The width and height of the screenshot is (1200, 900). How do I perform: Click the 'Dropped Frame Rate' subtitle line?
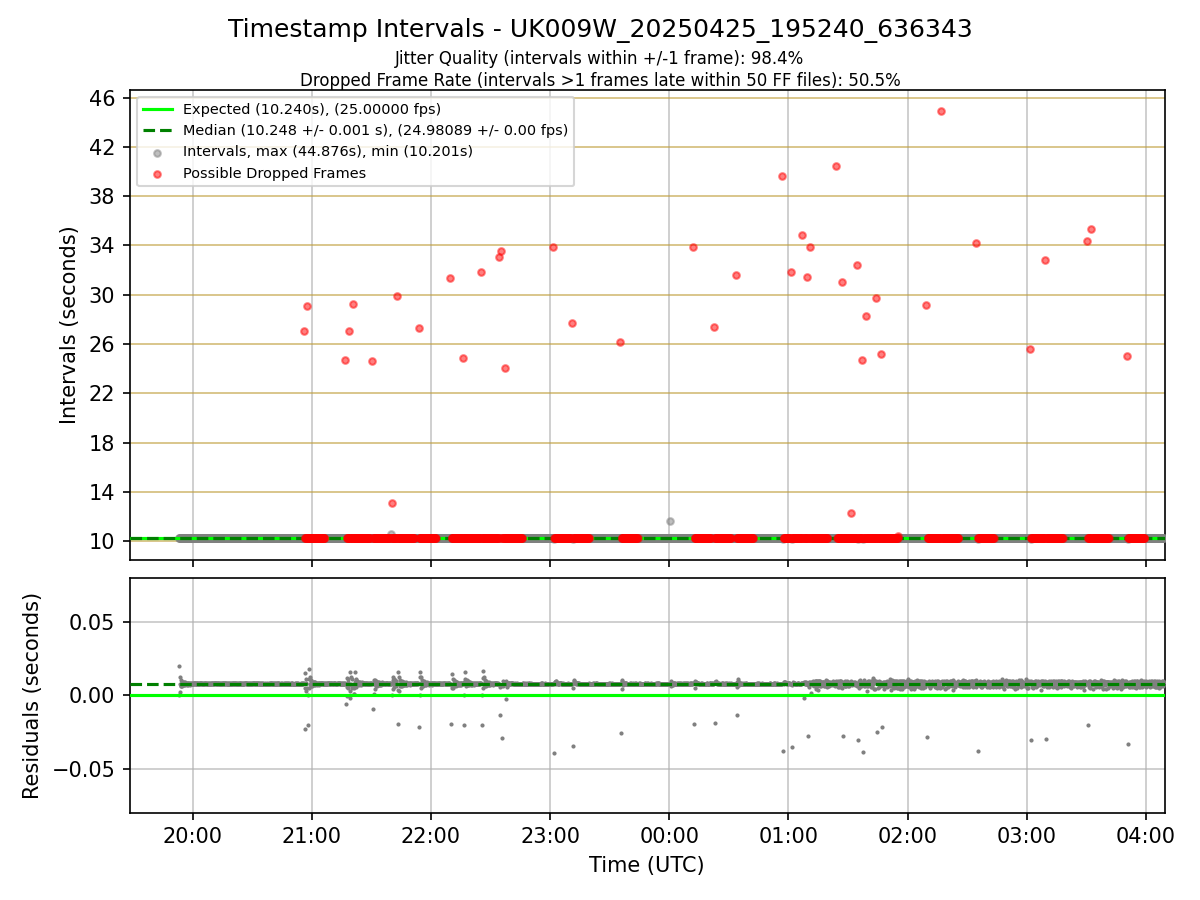(x=600, y=80)
